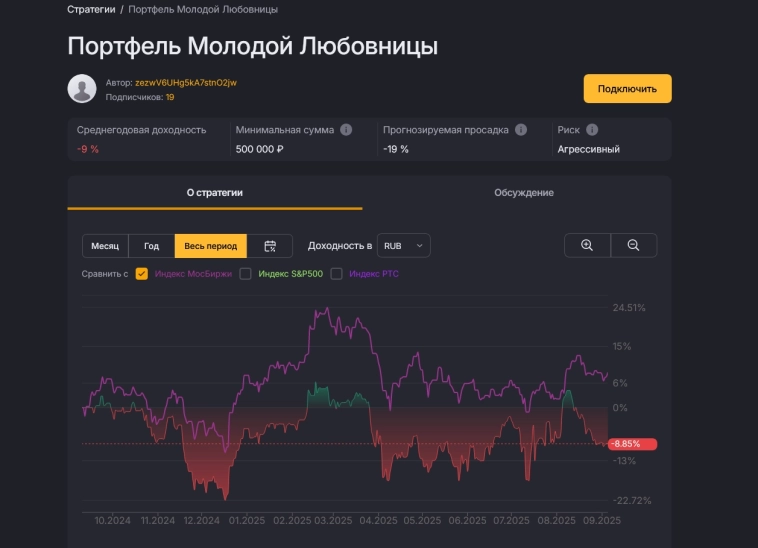Go to Стратегии breadcrumb link
Image resolution: width=758 pixels, height=548 pixels.
90,10
